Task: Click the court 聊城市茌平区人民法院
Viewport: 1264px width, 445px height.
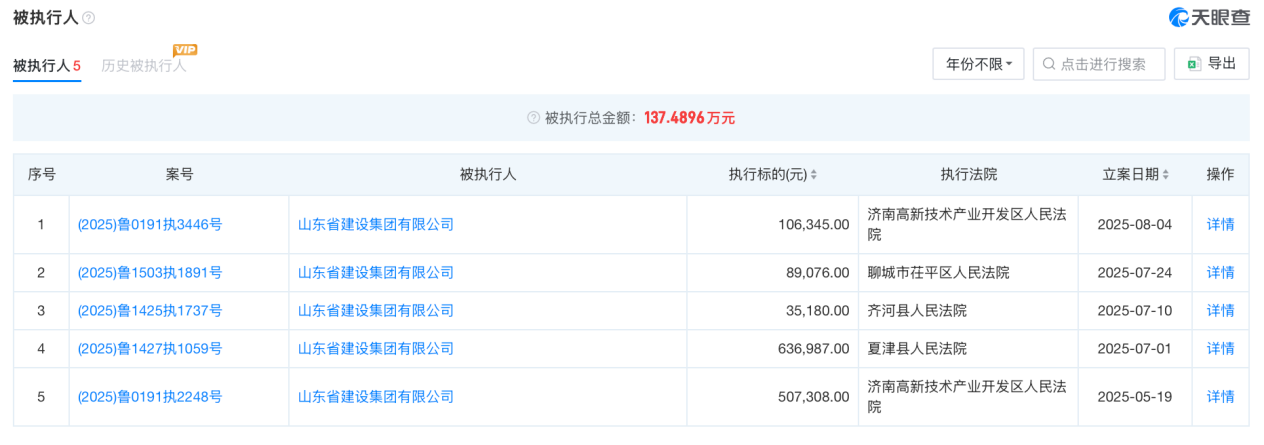Action: point(938,273)
